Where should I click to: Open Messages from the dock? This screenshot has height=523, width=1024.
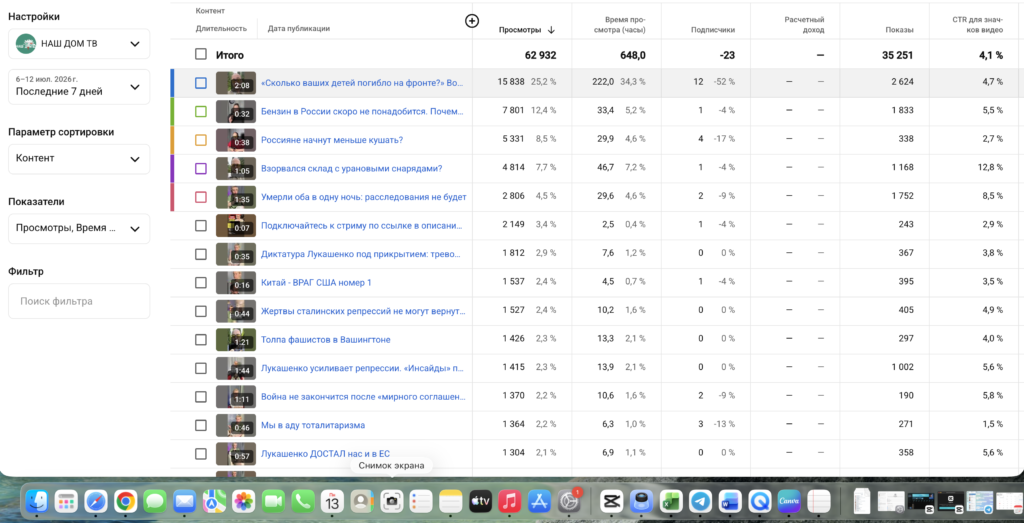click(x=155, y=501)
